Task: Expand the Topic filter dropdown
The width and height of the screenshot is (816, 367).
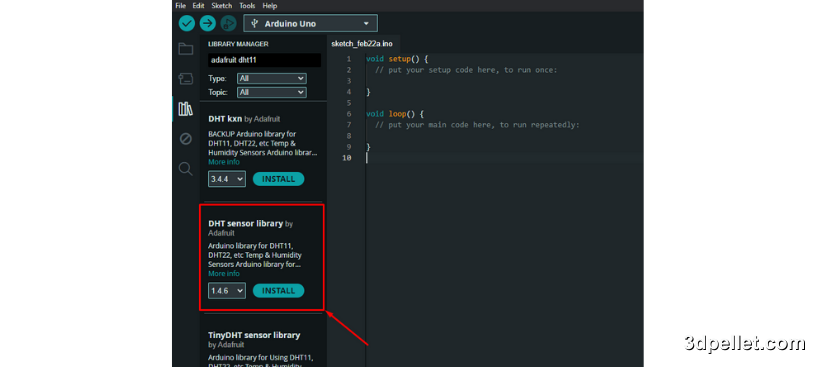Action: pyautogui.click(x=272, y=92)
